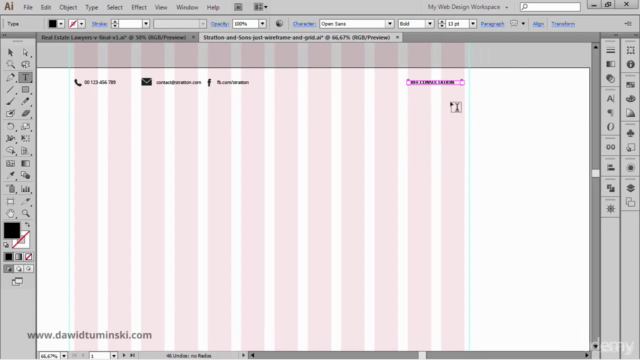Pick the Magic Wand tool
640x360 pixels.
click(11, 64)
